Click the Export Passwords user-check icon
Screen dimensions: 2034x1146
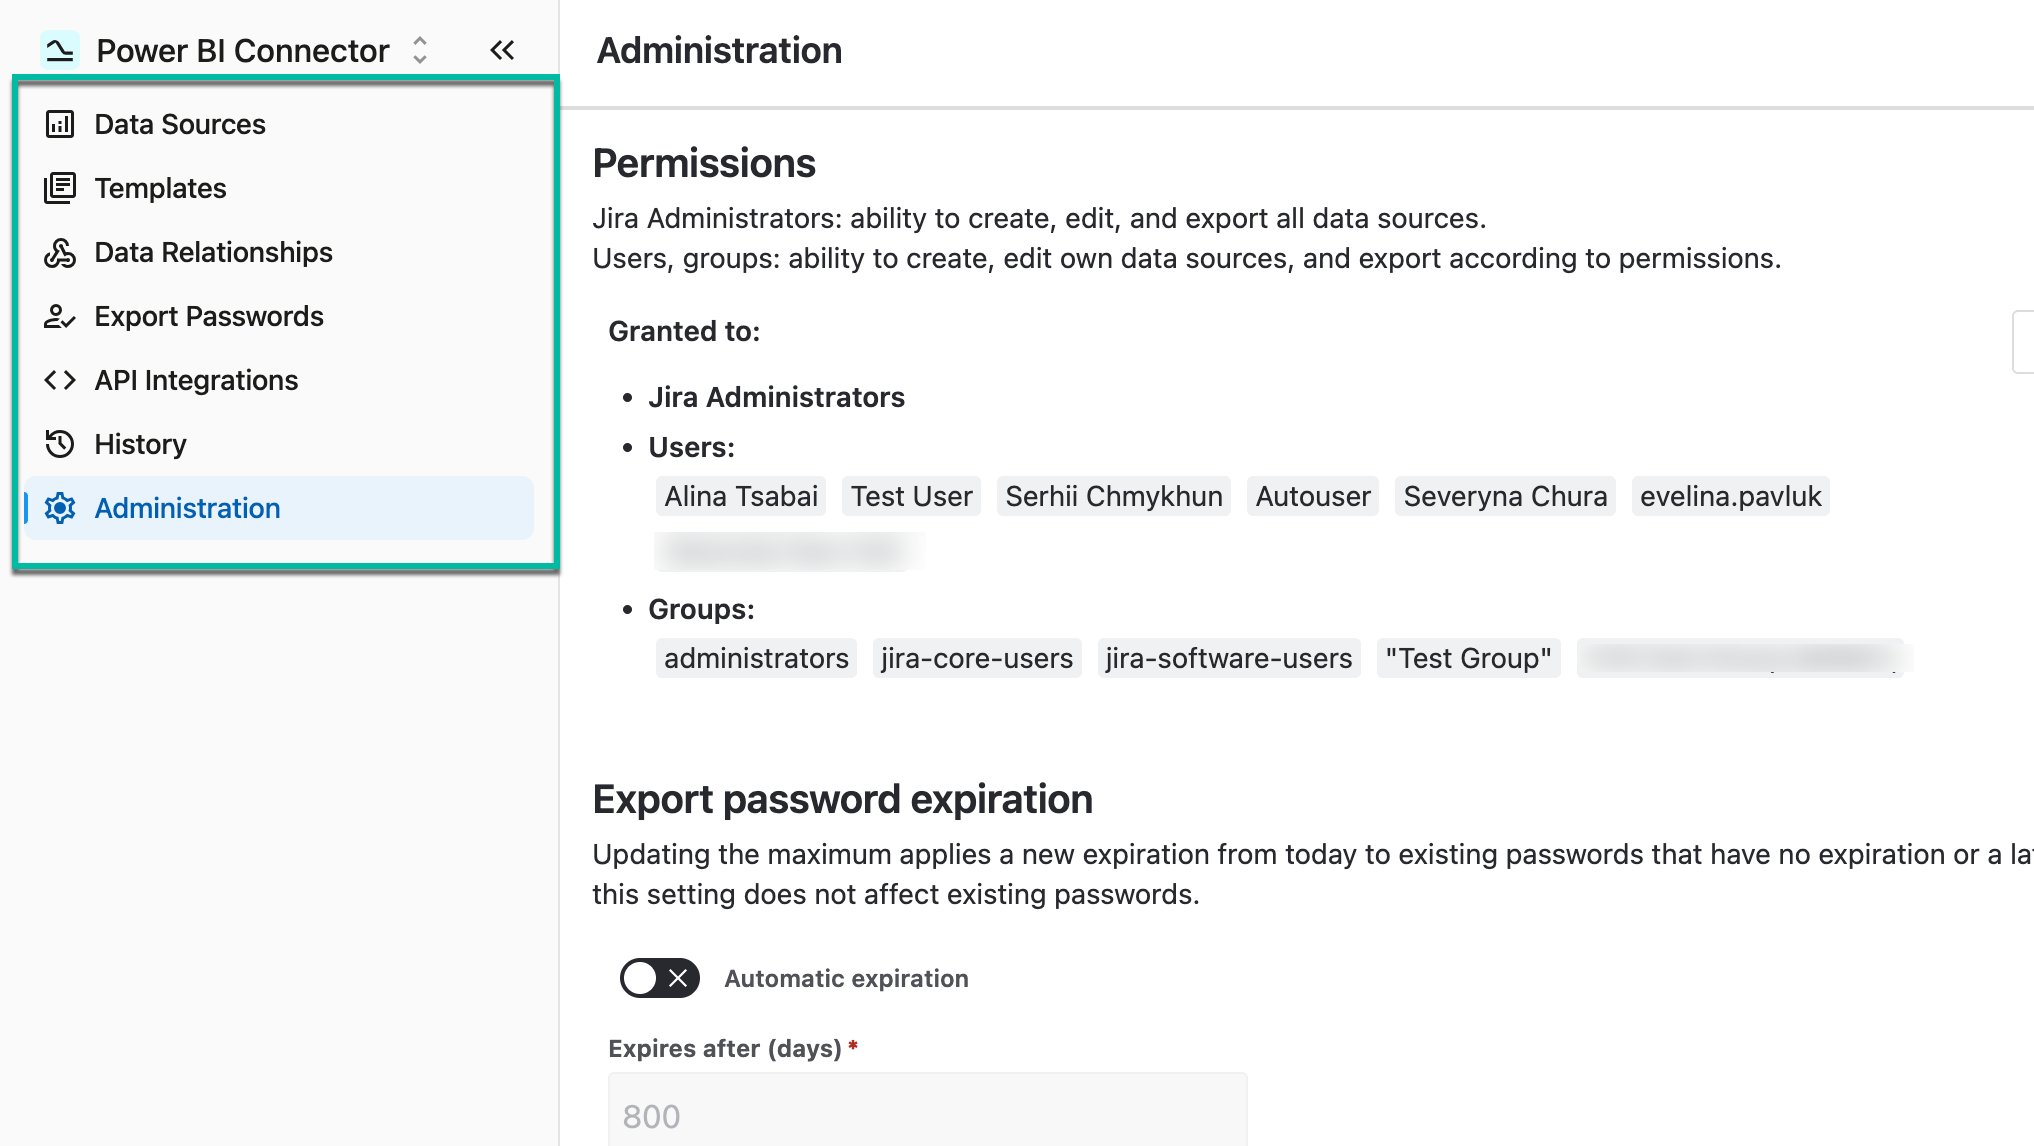coord(60,316)
